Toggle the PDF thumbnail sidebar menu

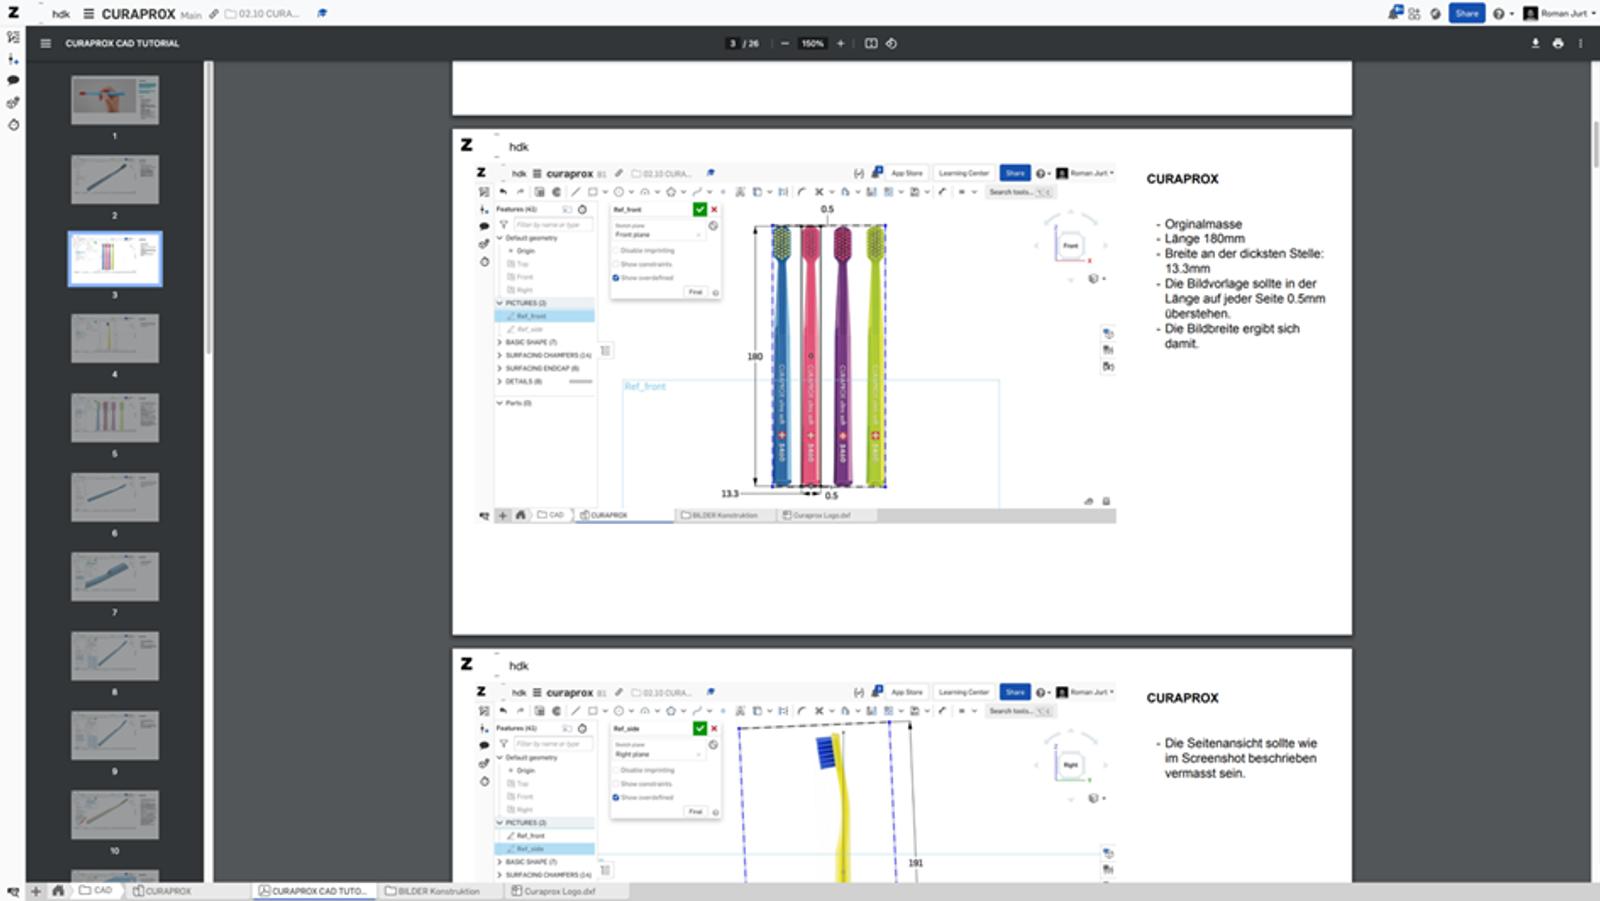pos(45,44)
